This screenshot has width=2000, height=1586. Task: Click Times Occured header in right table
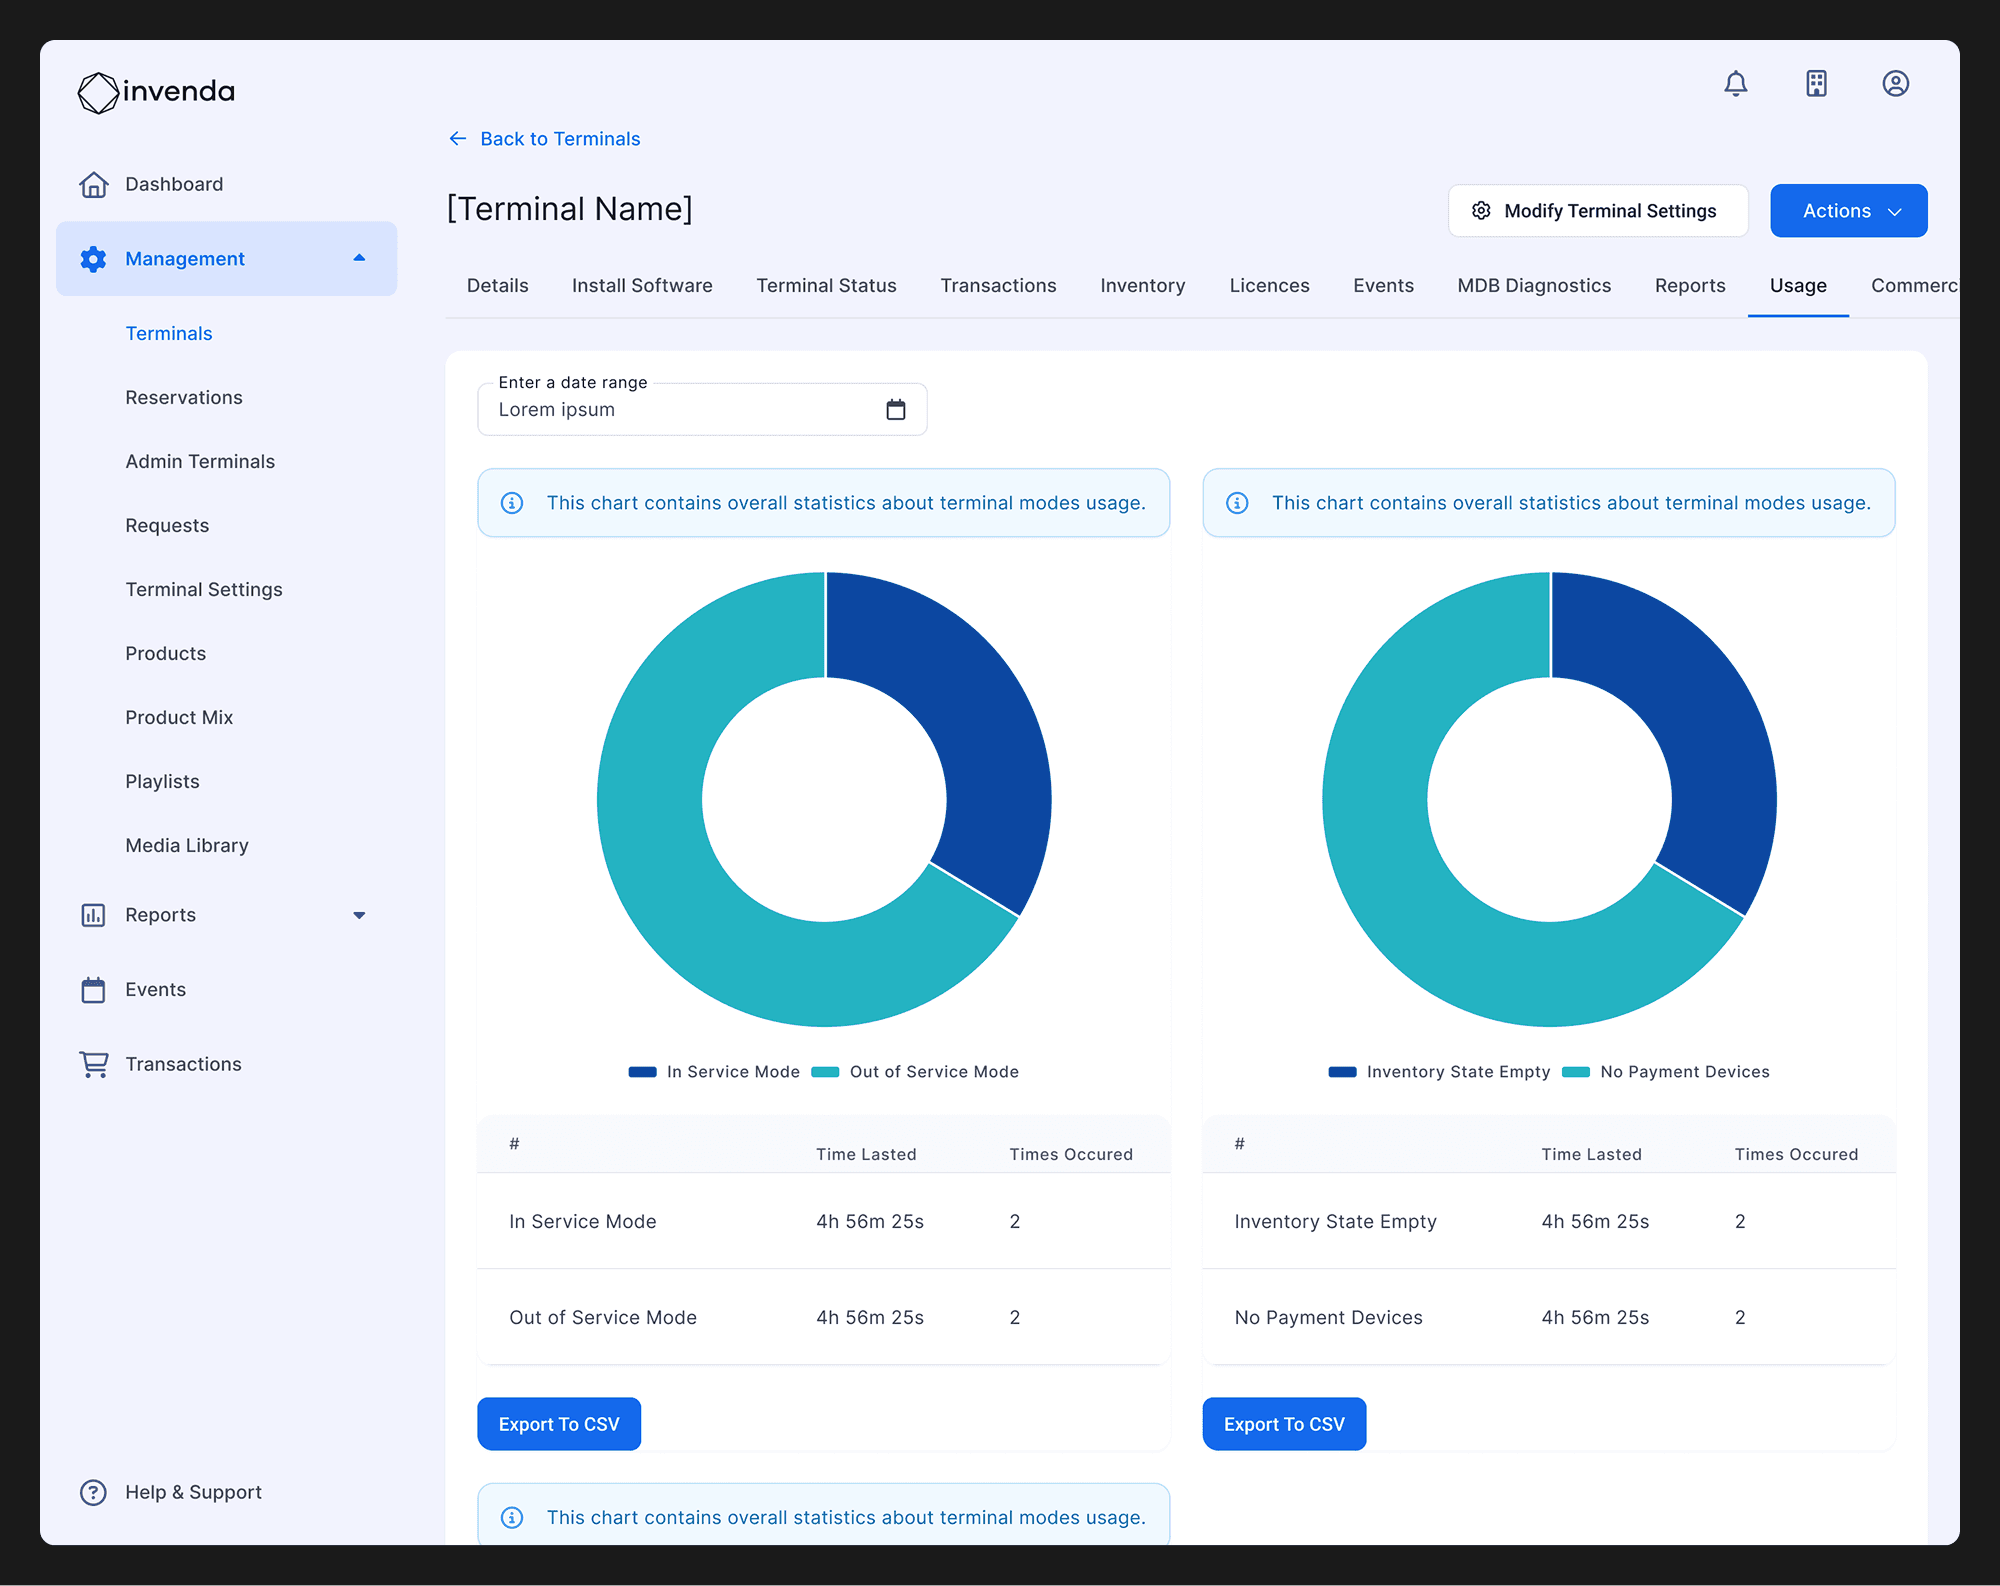(x=1796, y=1155)
